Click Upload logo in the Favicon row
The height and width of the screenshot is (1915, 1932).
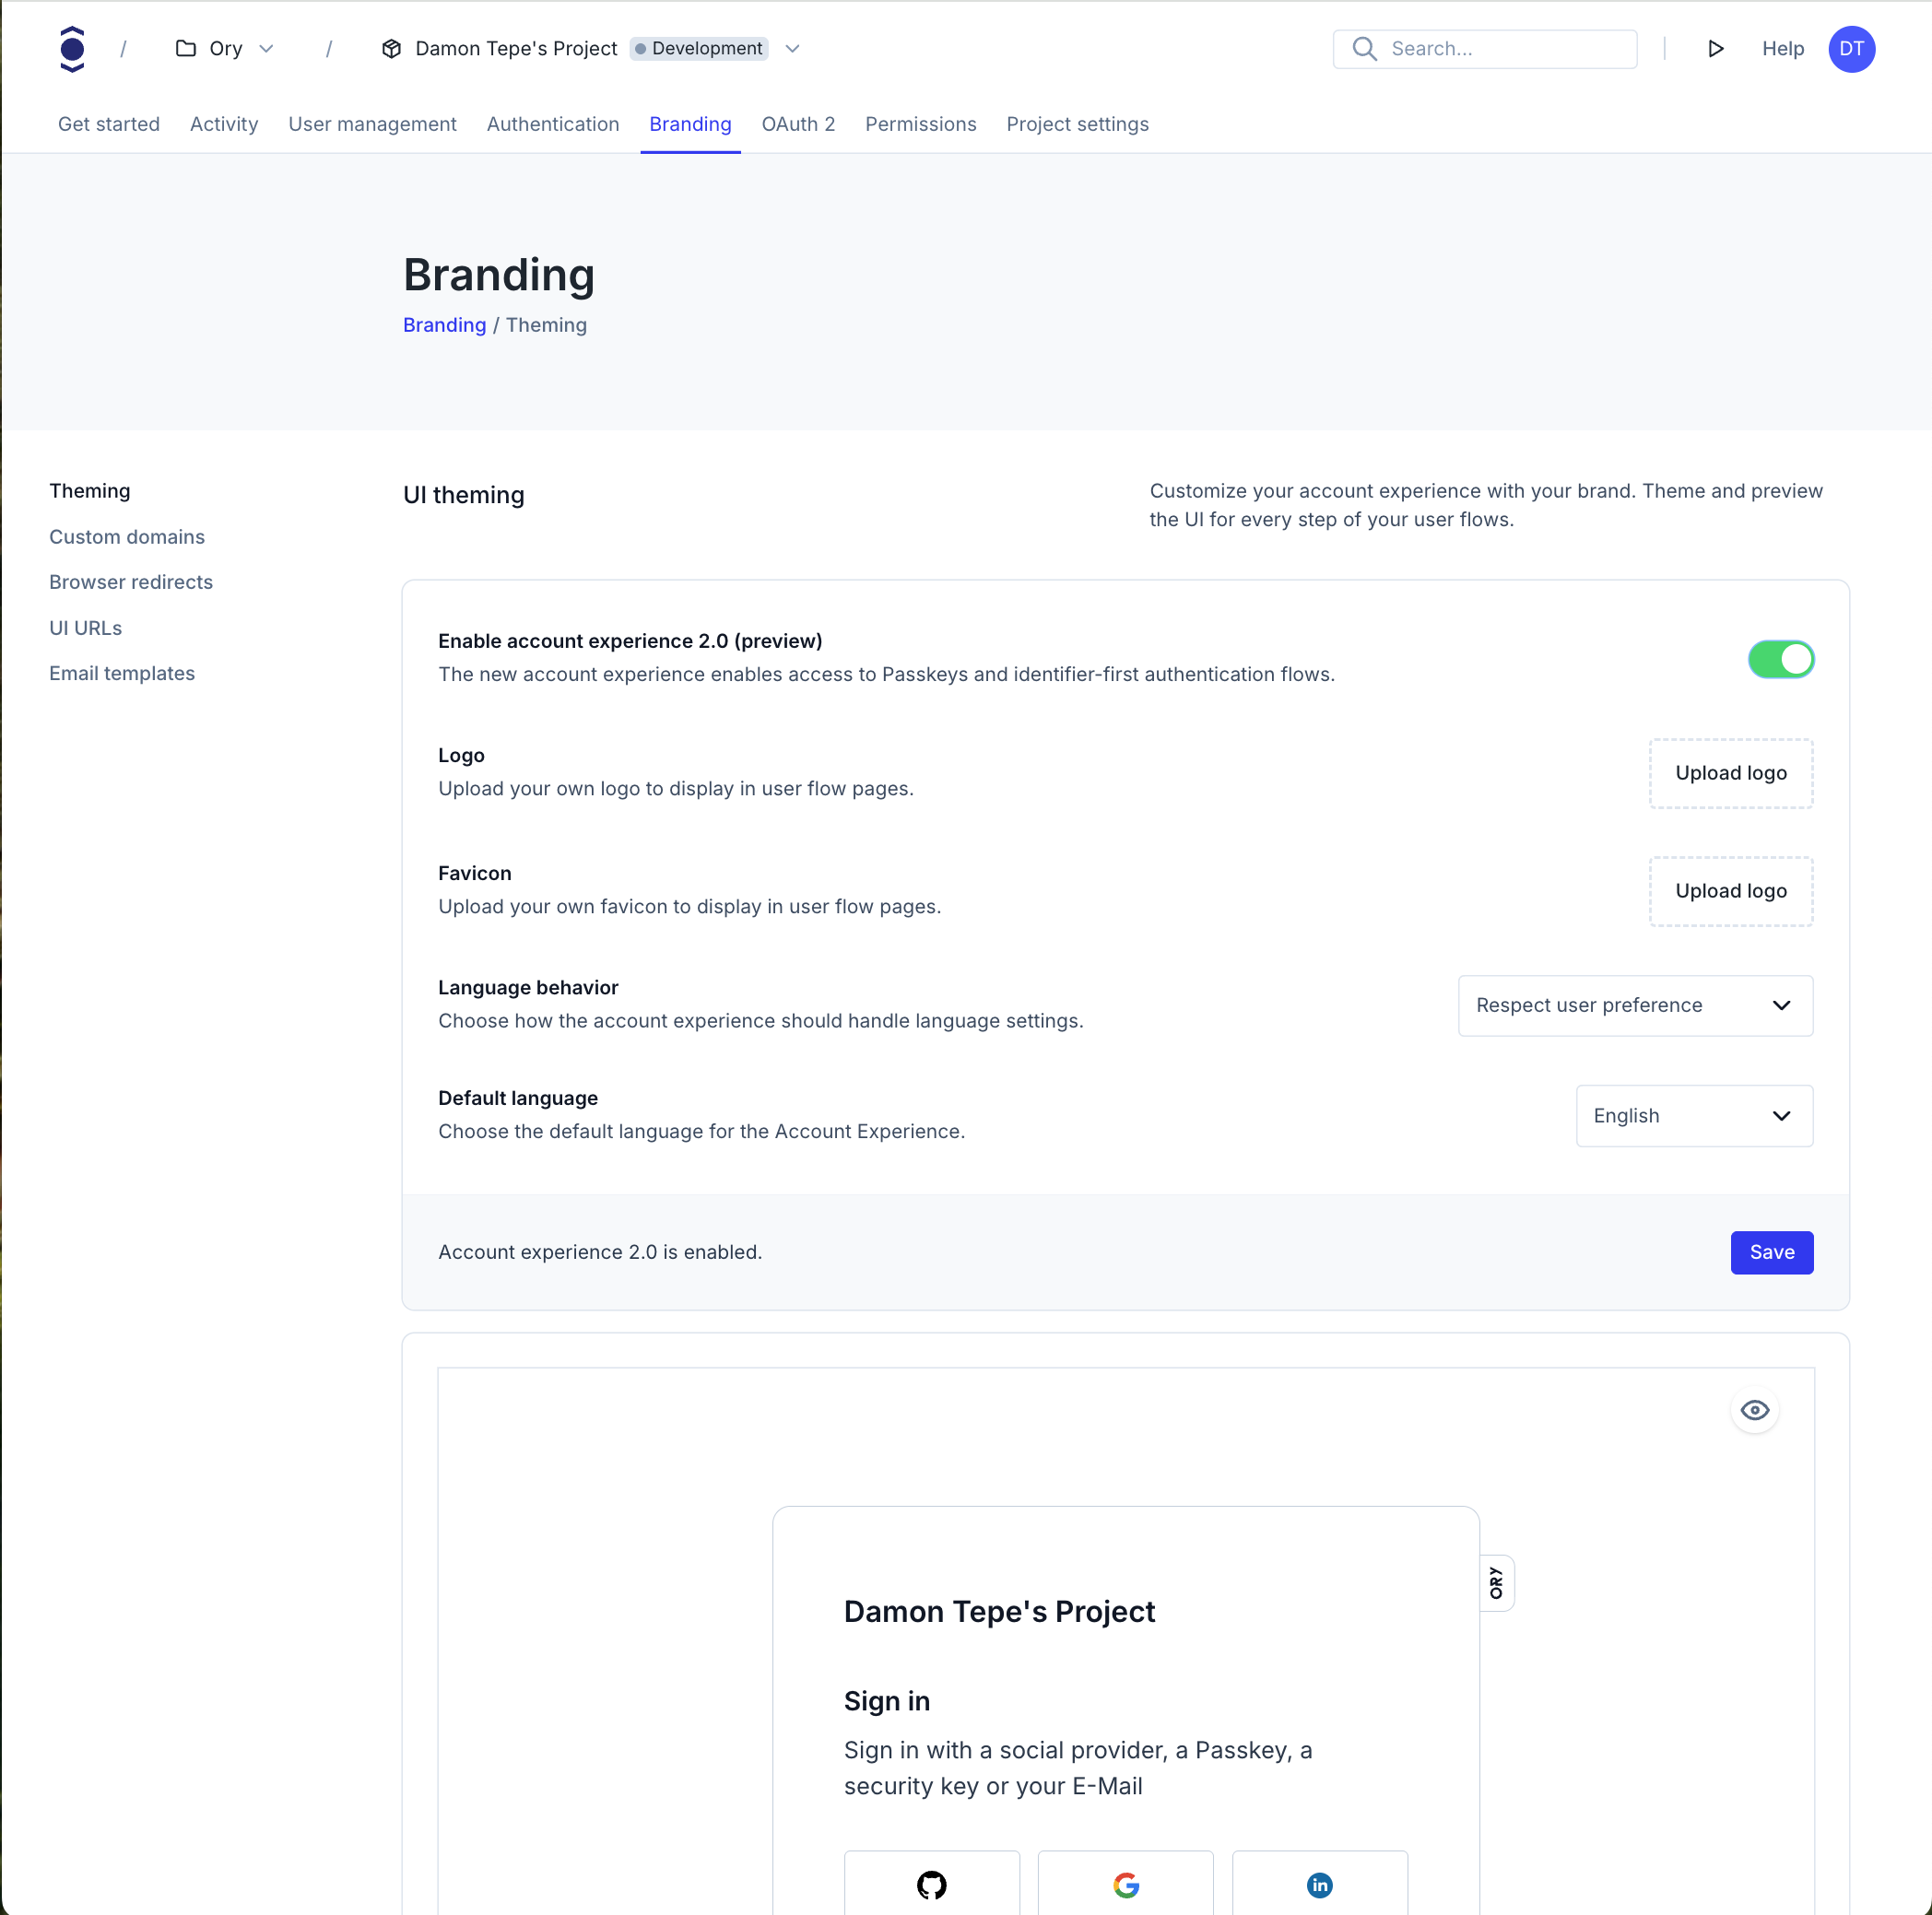click(x=1730, y=891)
